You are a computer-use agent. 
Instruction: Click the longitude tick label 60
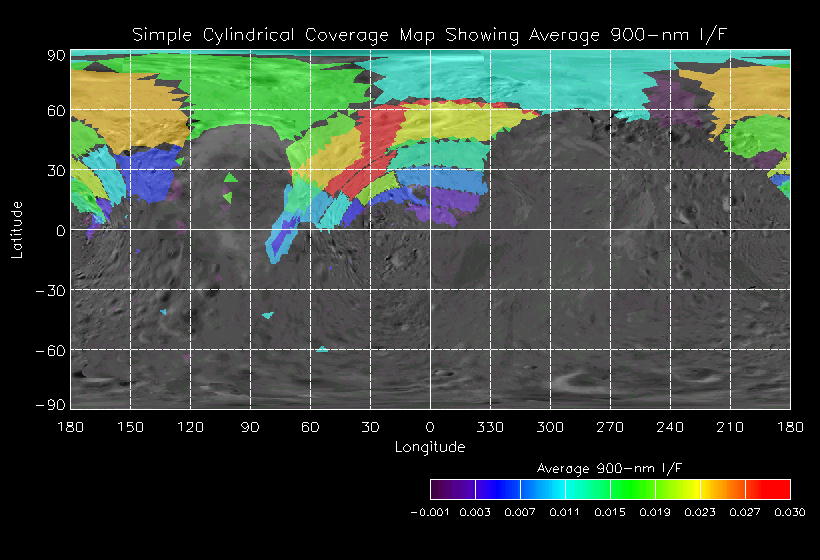click(x=310, y=427)
